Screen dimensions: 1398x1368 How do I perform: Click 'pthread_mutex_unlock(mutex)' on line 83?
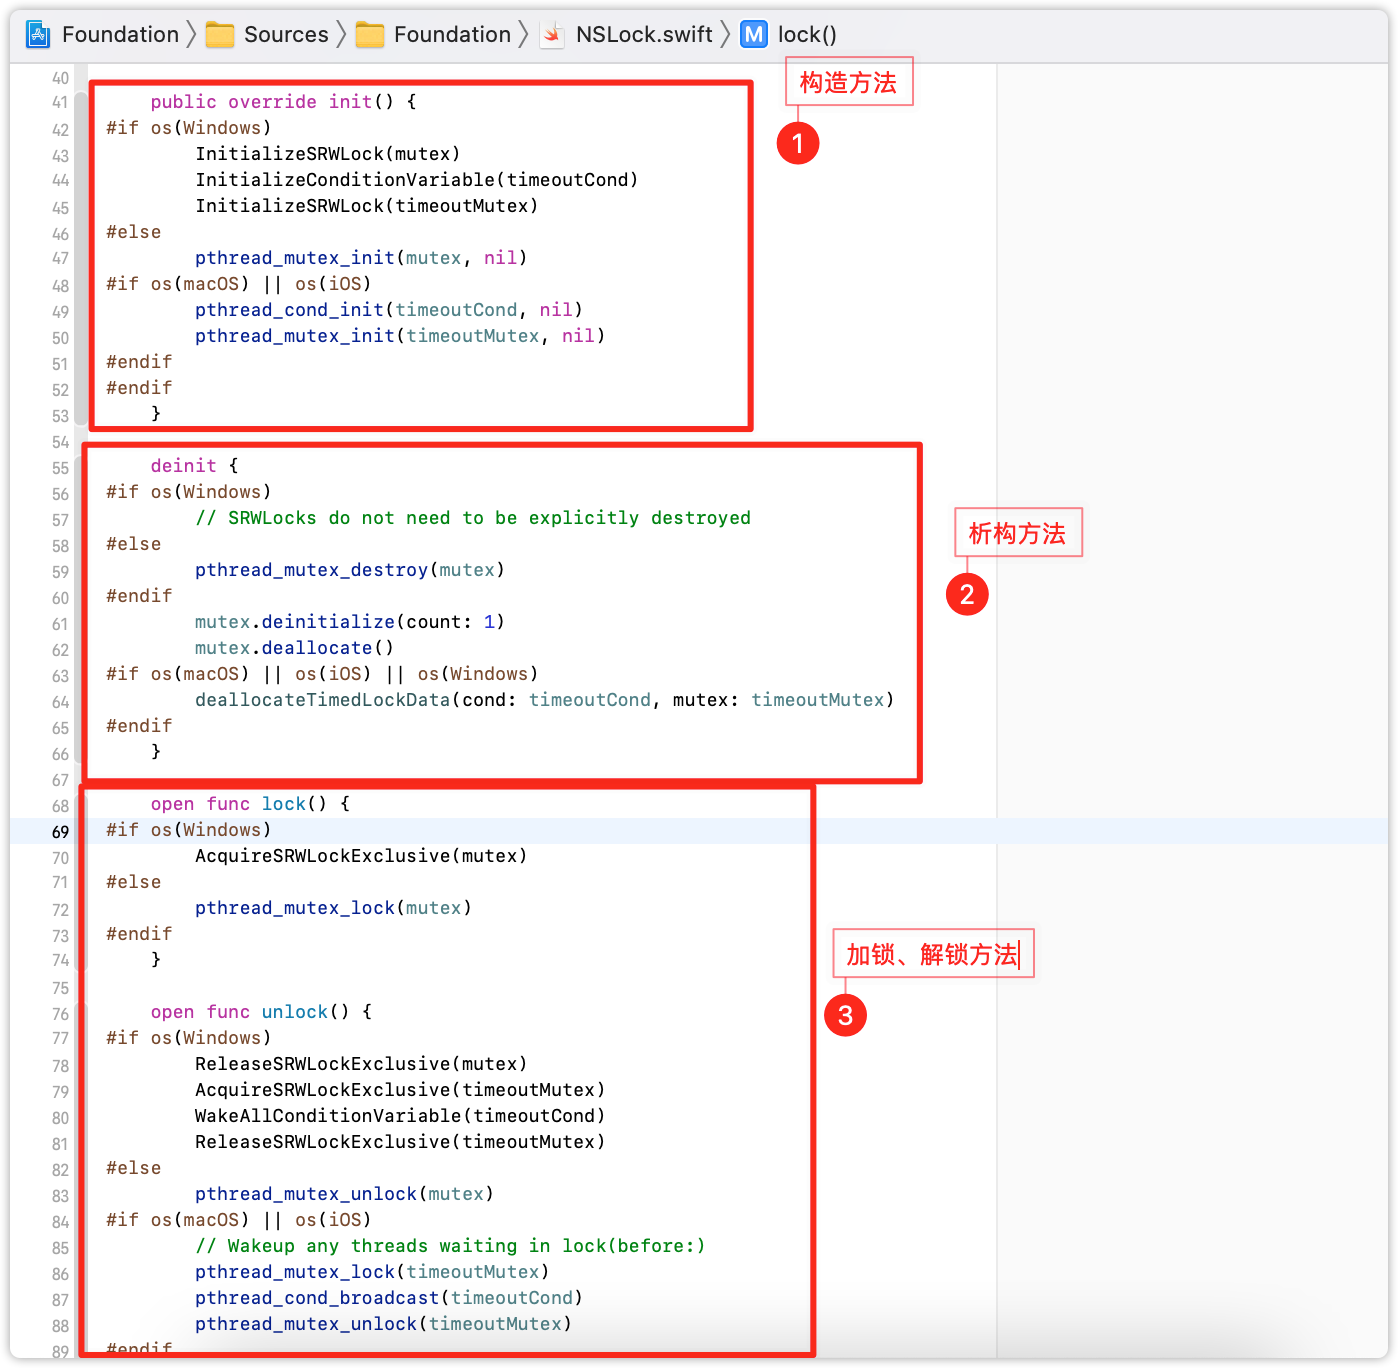click(x=344, y=1194)
